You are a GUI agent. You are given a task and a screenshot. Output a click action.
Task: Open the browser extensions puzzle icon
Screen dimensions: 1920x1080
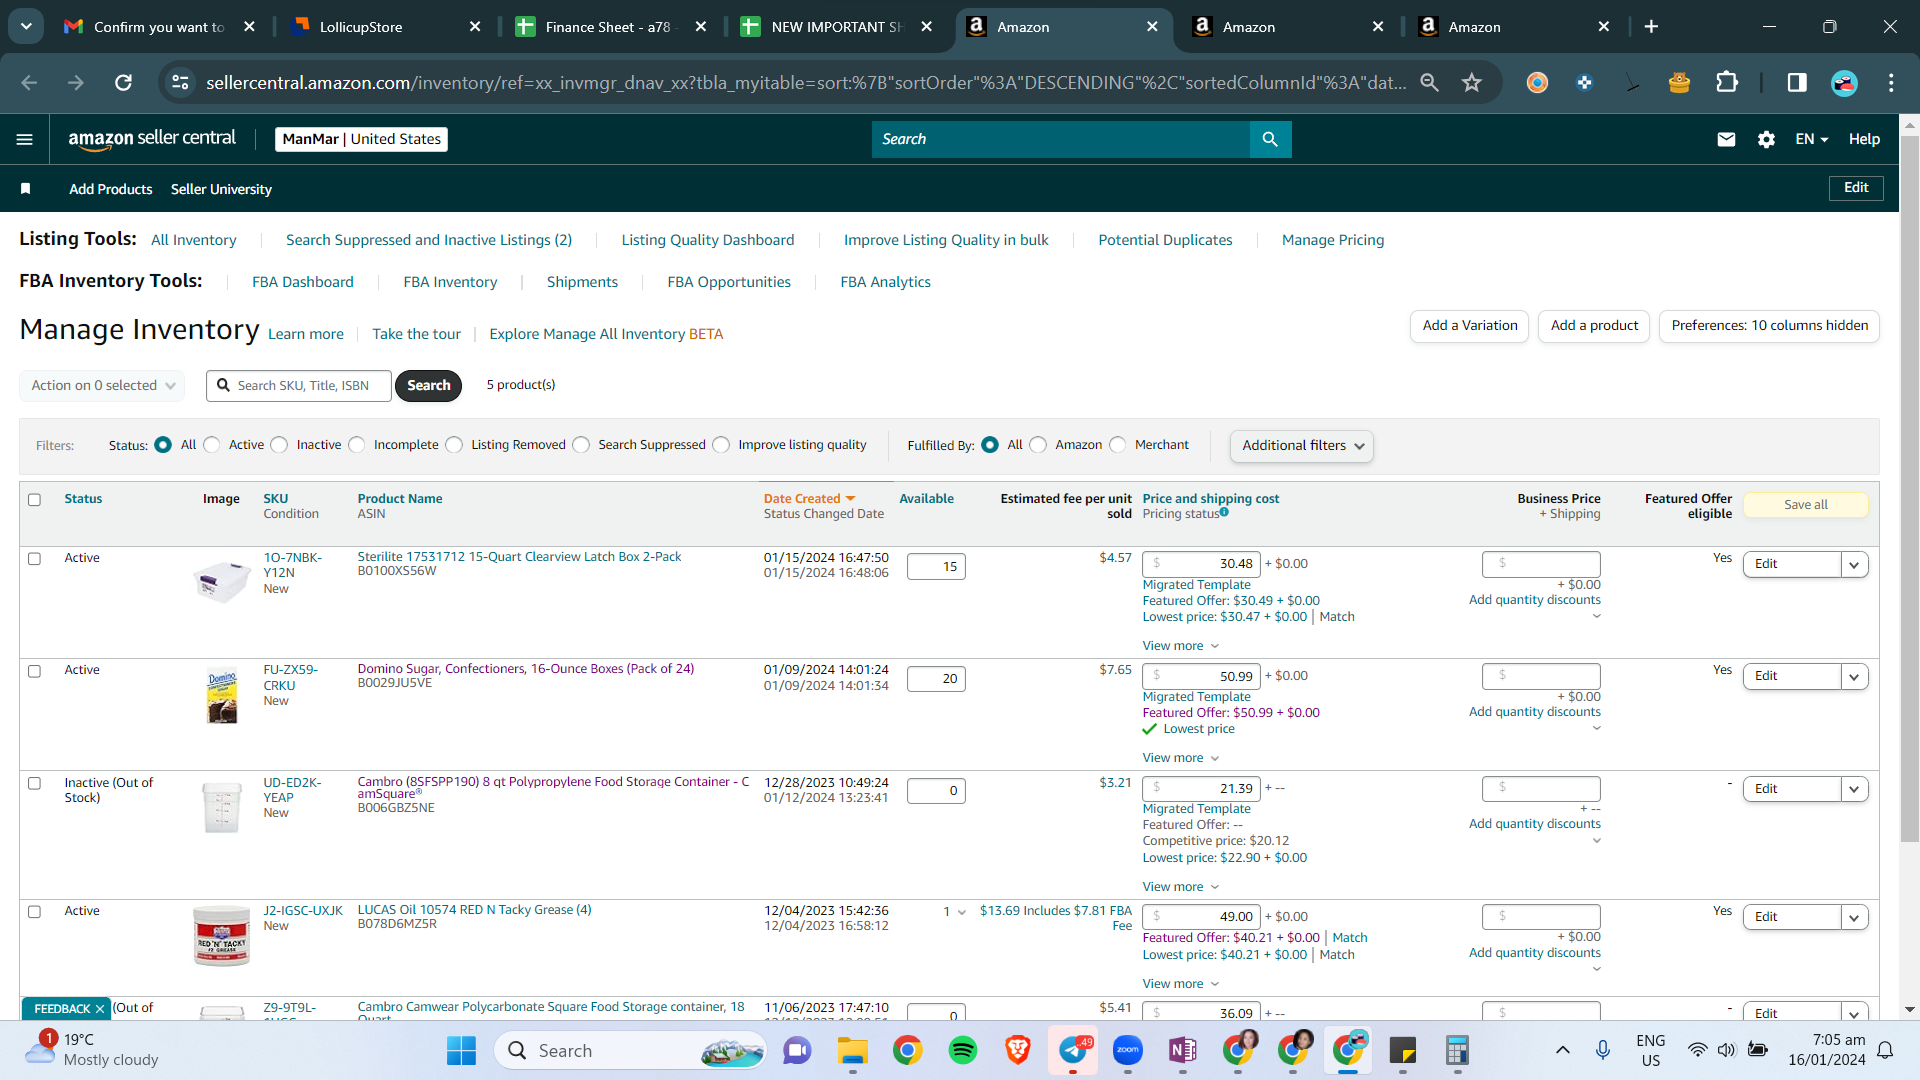(1727, 83)
